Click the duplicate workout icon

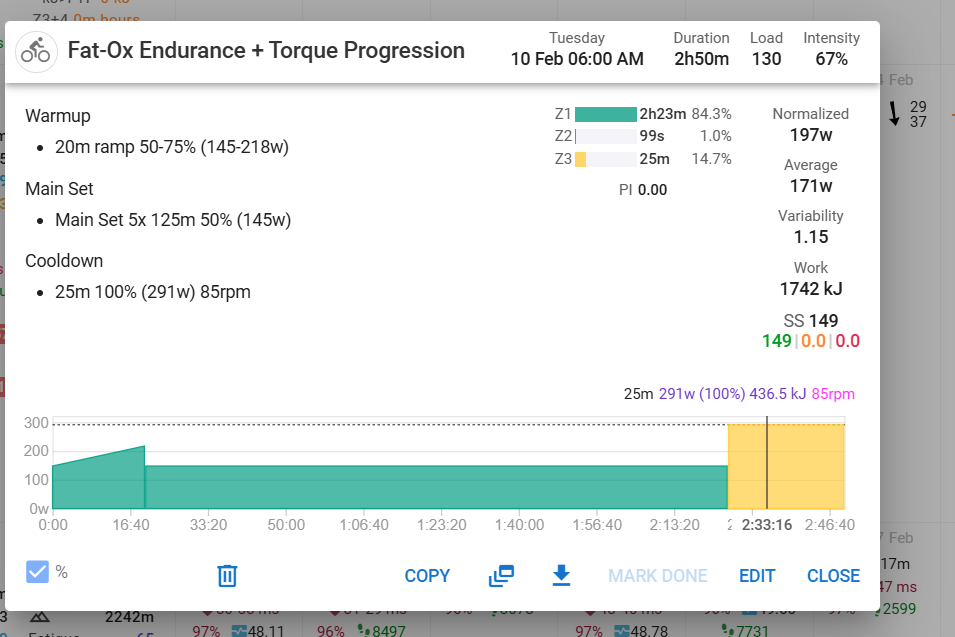coord(501,575)
